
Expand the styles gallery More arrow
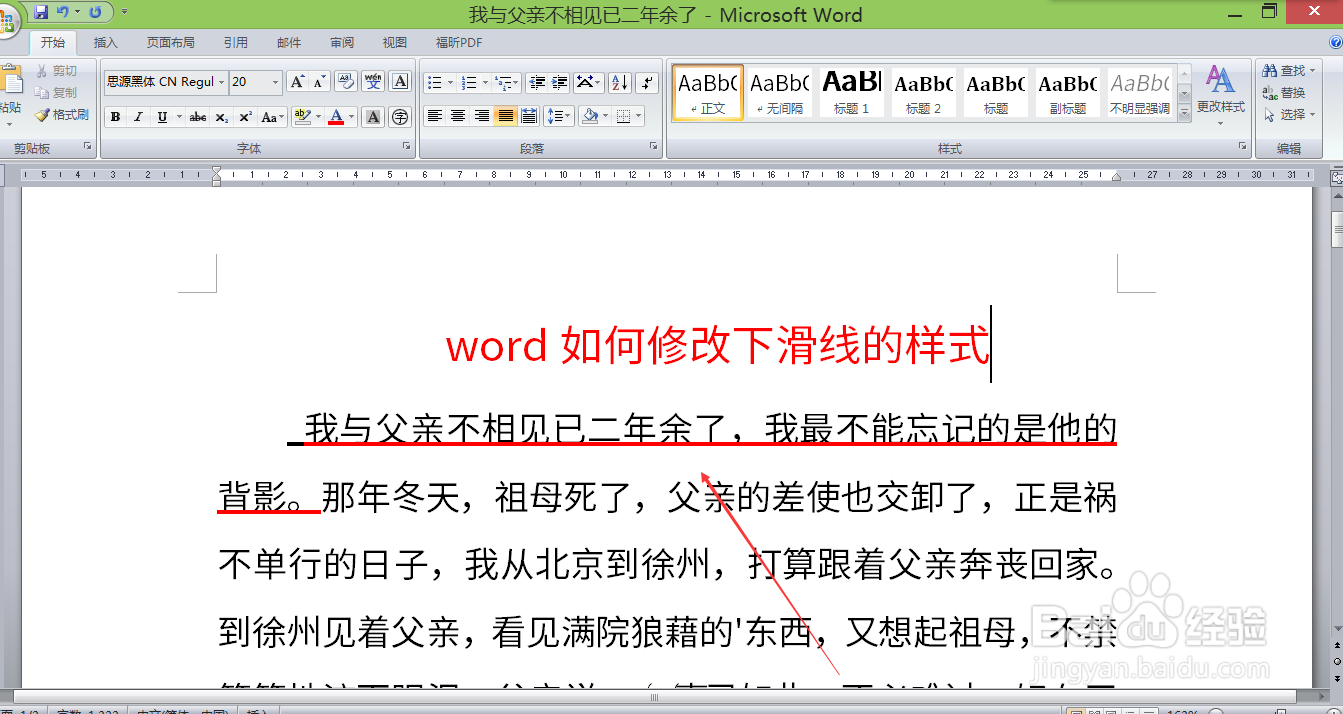tap(1185, 114)
